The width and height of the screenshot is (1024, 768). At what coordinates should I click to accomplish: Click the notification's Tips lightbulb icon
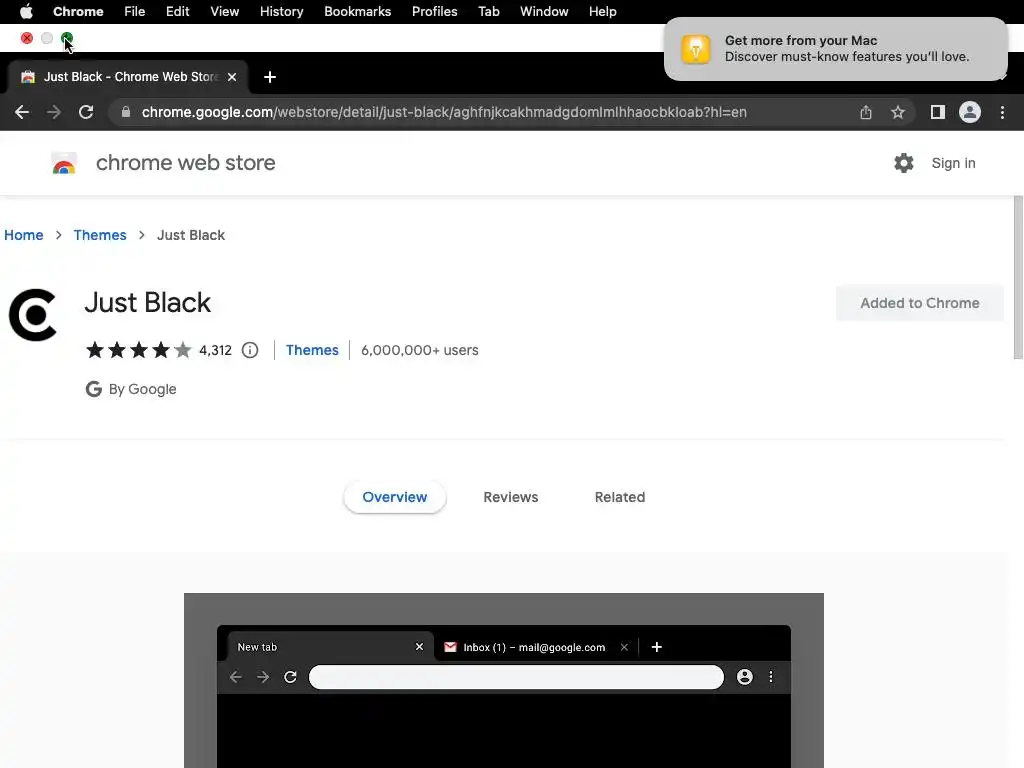coord(696,50)
